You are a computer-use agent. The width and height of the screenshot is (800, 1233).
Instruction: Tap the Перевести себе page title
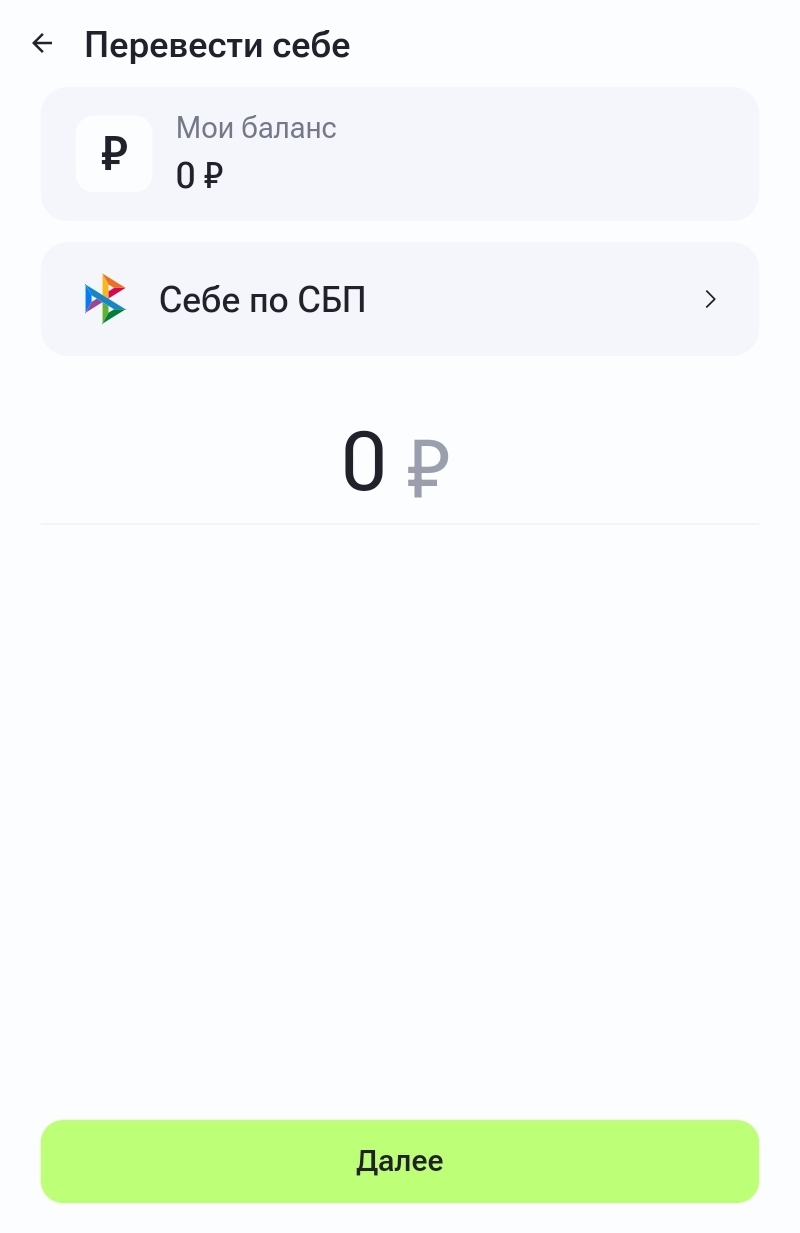coord(217,45)
